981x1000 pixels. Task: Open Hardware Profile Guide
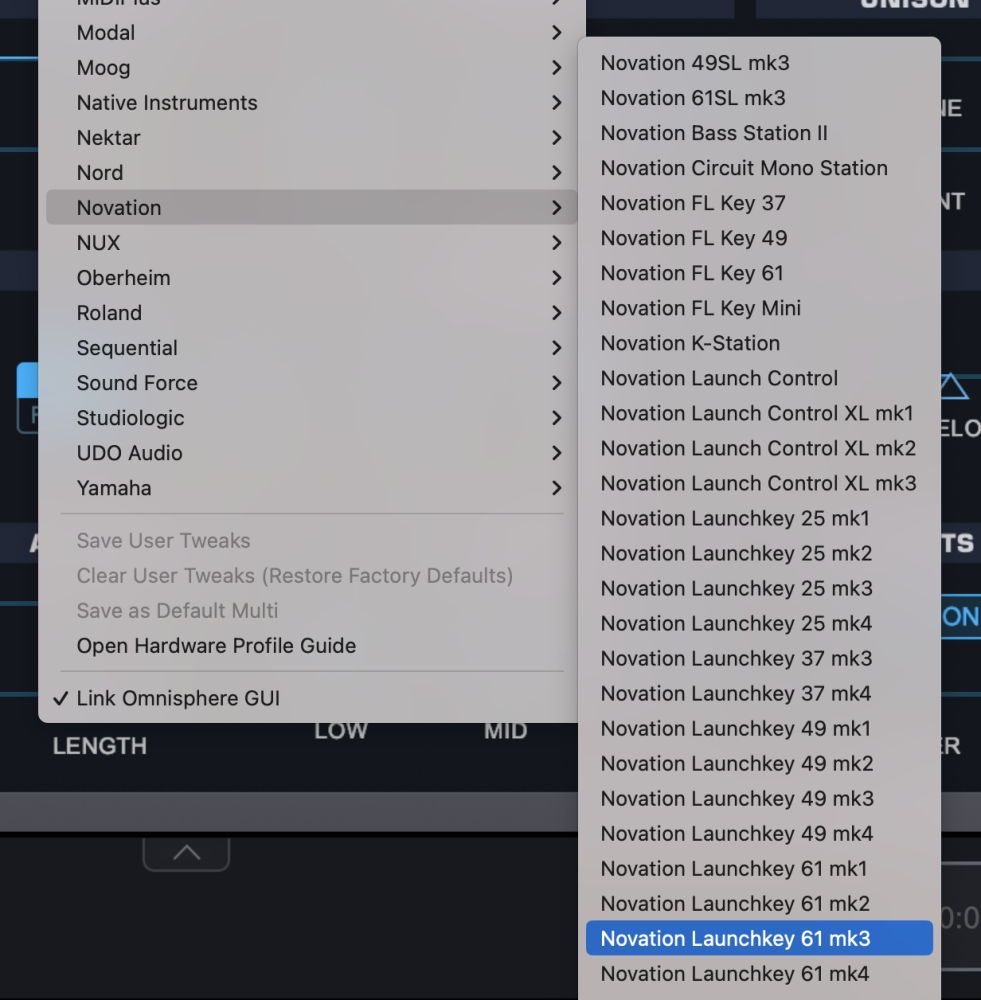coord(216,646)
